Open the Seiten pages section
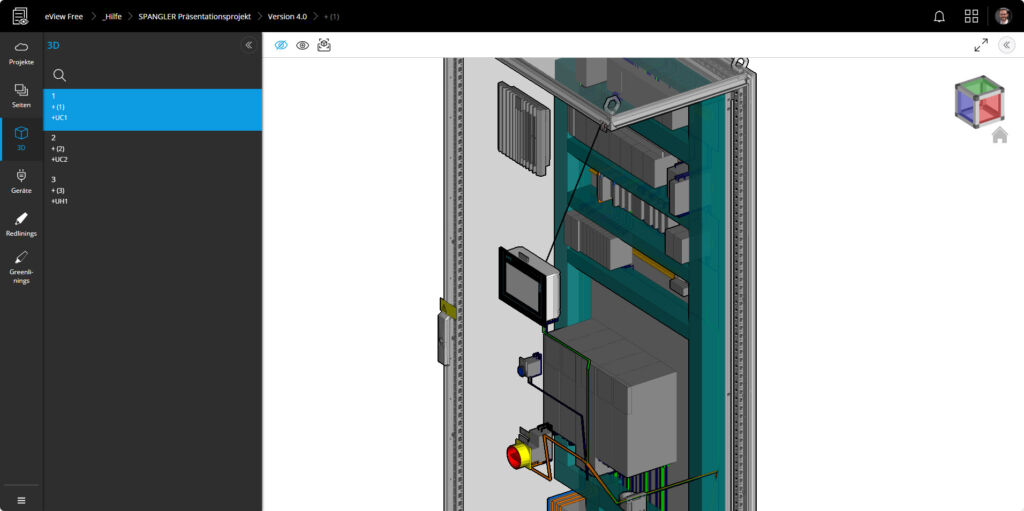The image size is (1024, 511). [x=21, y=95]
